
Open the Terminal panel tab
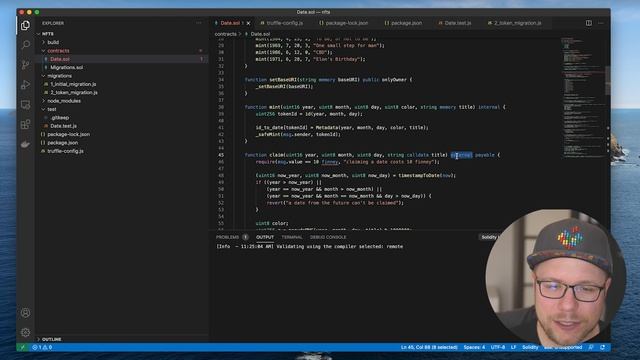click(292, 237)
